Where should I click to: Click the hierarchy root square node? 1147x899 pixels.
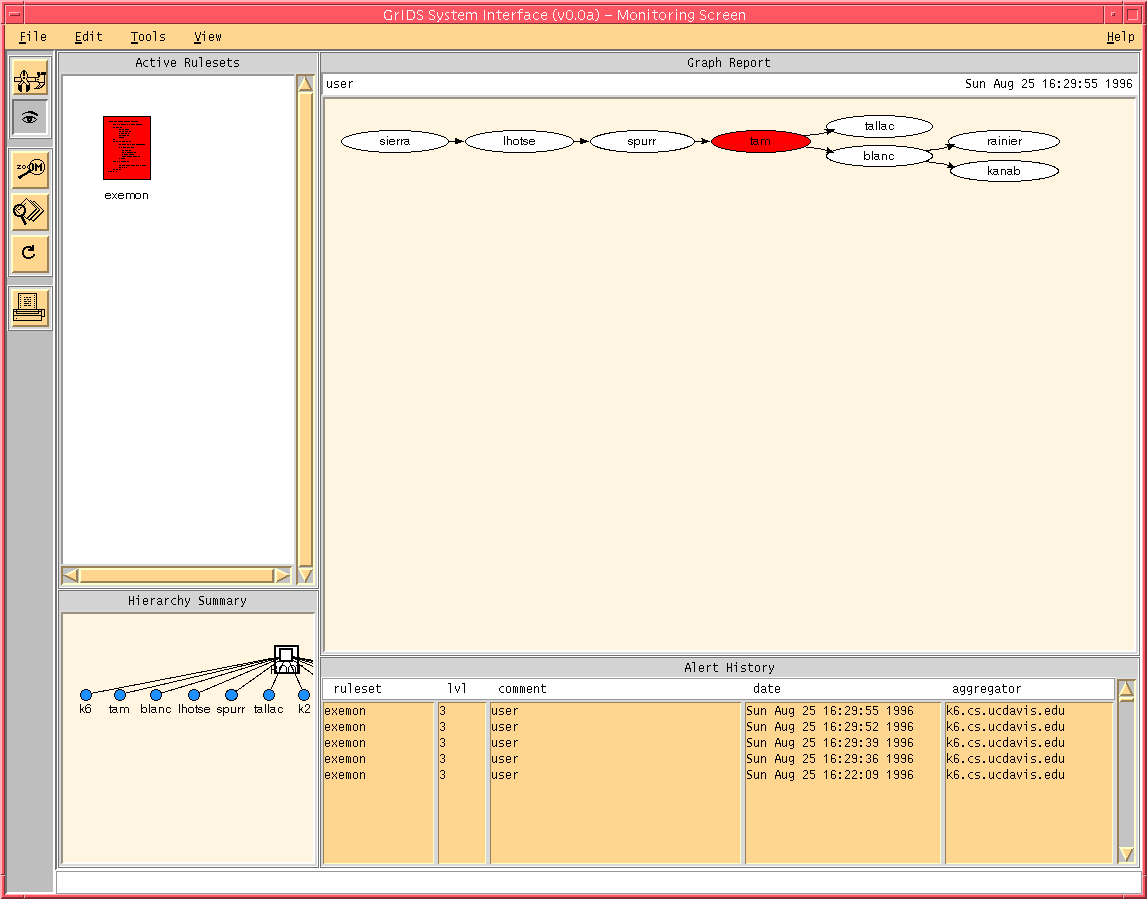pyautogui.click(x=286, y=658)
